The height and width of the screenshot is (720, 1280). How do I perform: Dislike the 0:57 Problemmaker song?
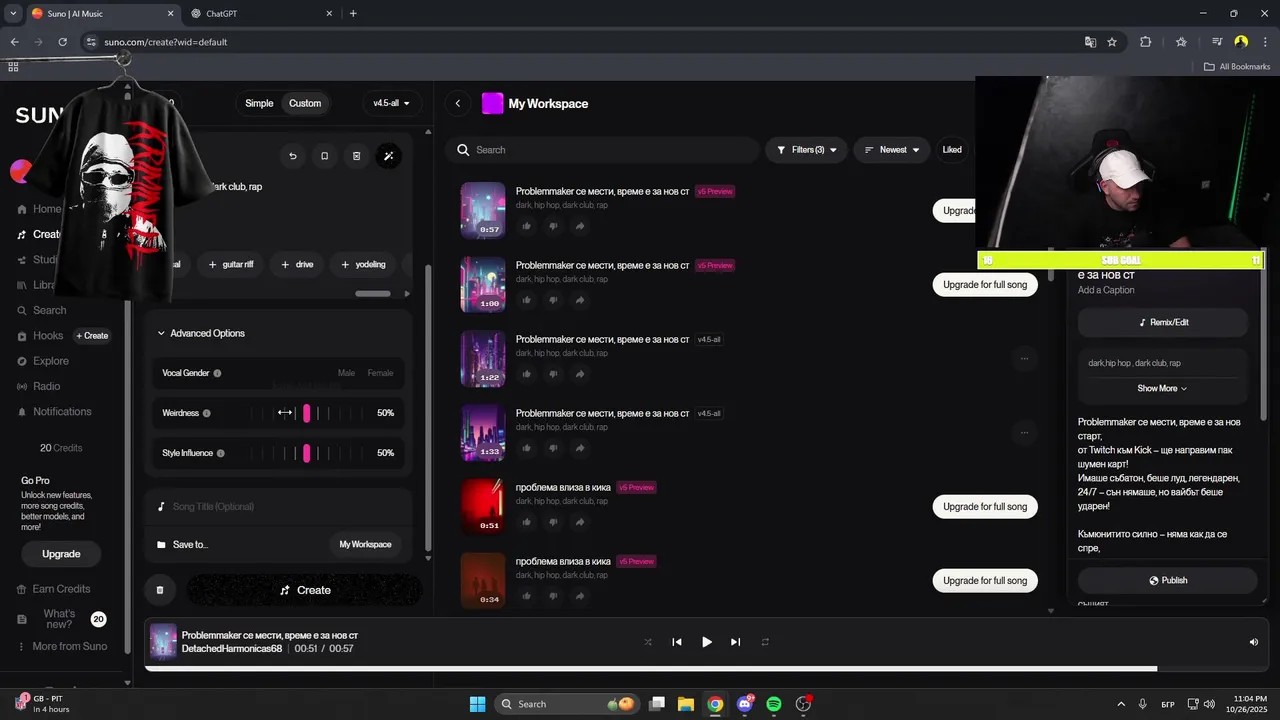coord(553,226)
